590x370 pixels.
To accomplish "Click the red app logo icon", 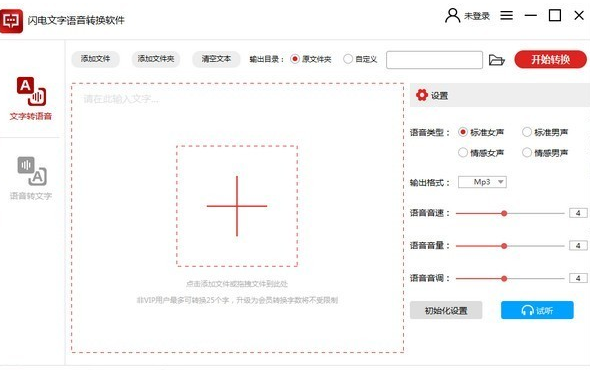I will 11,21.
